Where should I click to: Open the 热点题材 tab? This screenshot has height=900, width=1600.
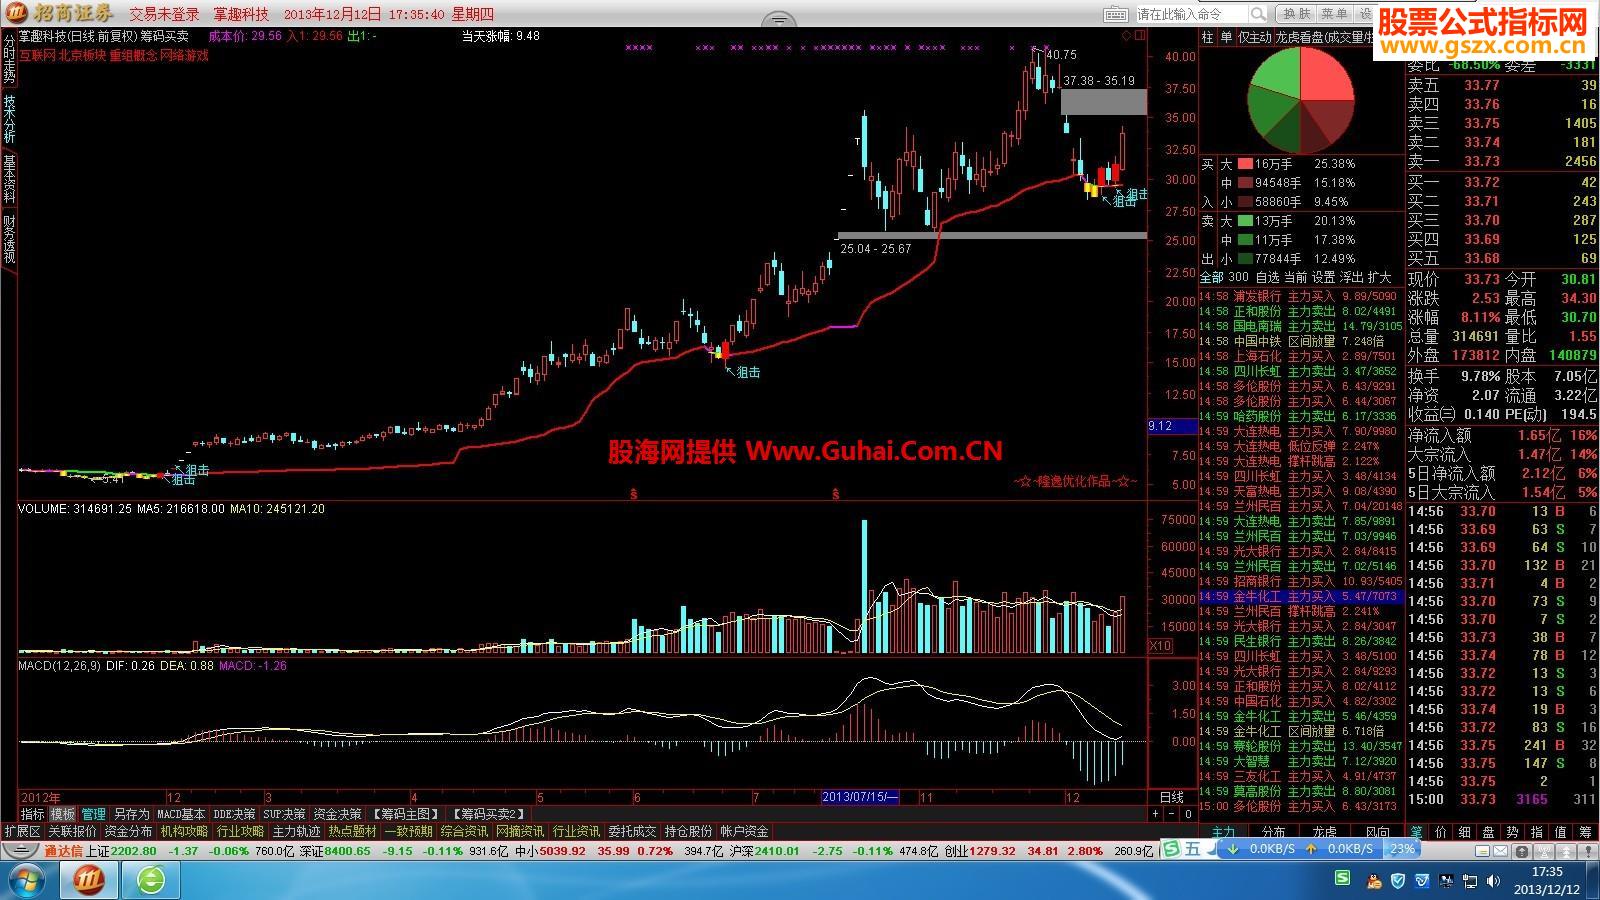point(353,831)
